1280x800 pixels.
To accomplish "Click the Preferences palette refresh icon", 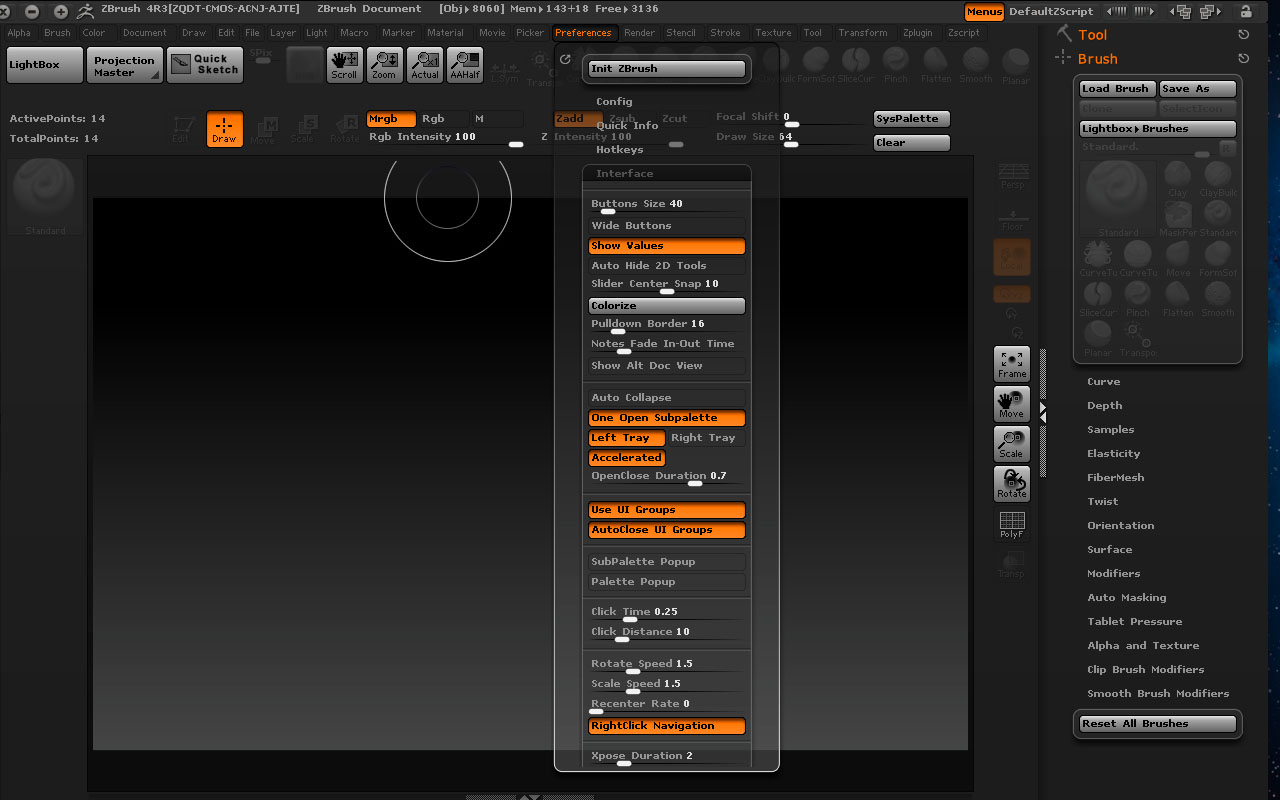I will (566, 59).
